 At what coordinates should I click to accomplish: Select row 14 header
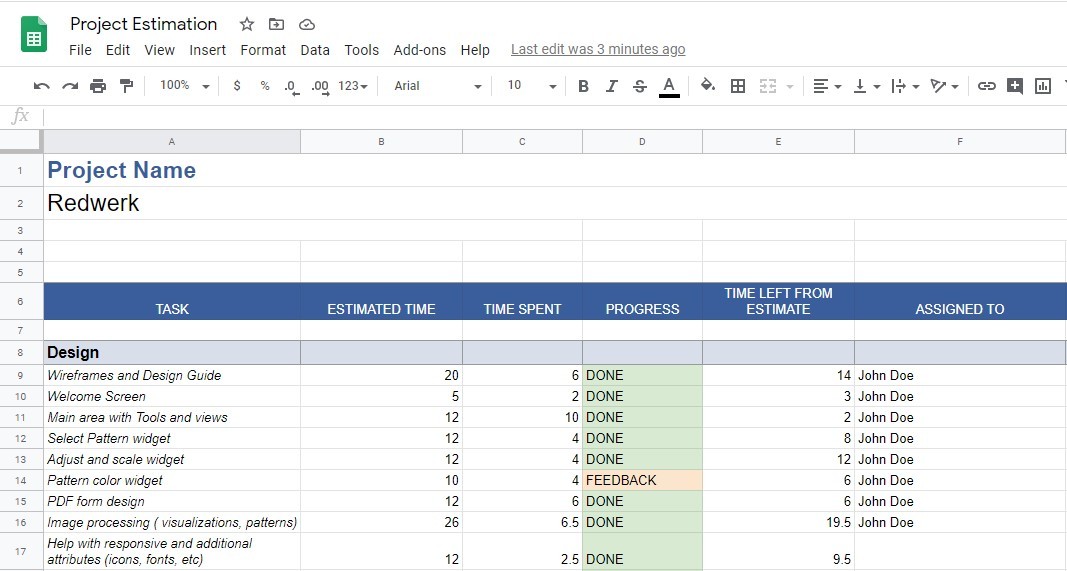click(20, 480)
